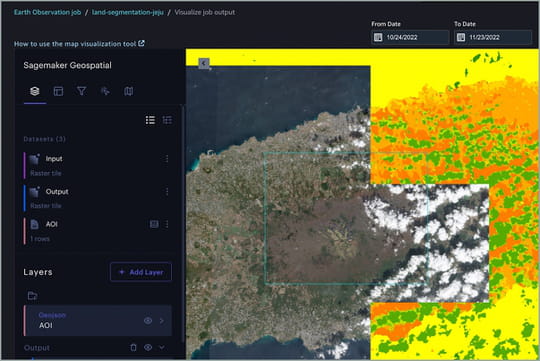Click the From Date input field

click(x=410, y=37)
